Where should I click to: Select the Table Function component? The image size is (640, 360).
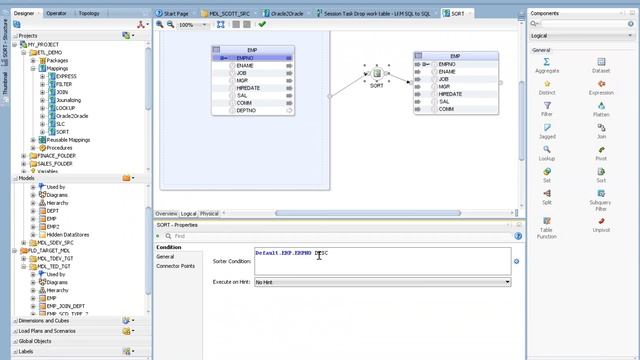[547, 228]
